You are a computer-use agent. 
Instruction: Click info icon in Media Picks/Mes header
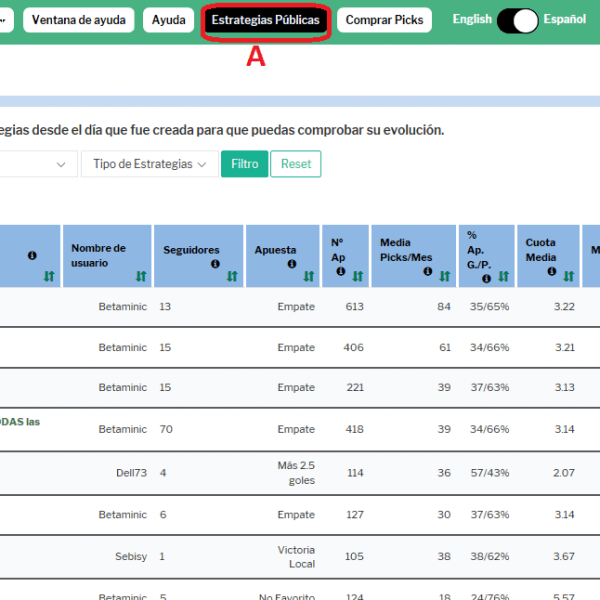(428, 271)
